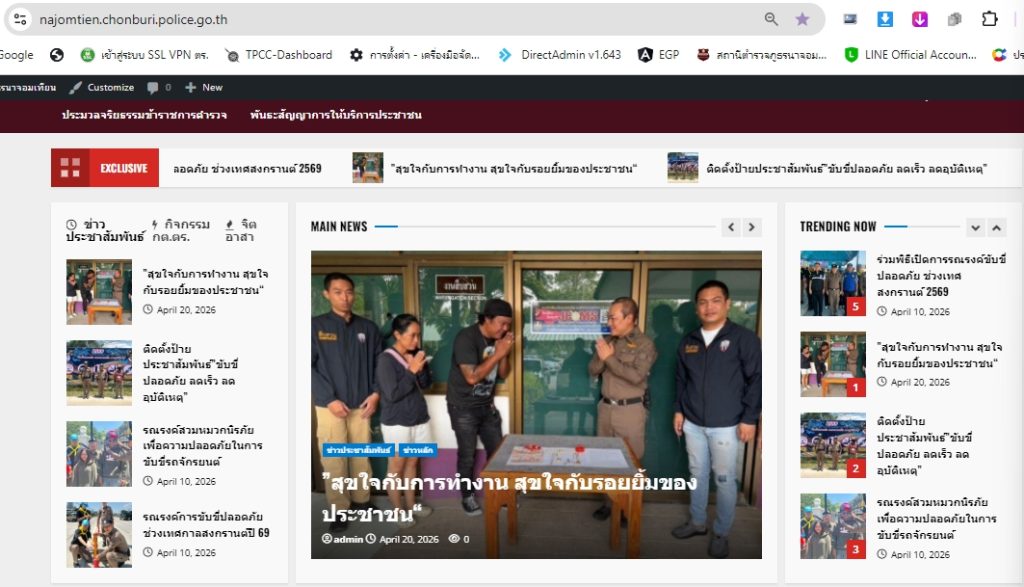Open ประมวลจริยธรรมข้าราชการตำรวจ menu item
The image size is (1024, 587).
144,115
